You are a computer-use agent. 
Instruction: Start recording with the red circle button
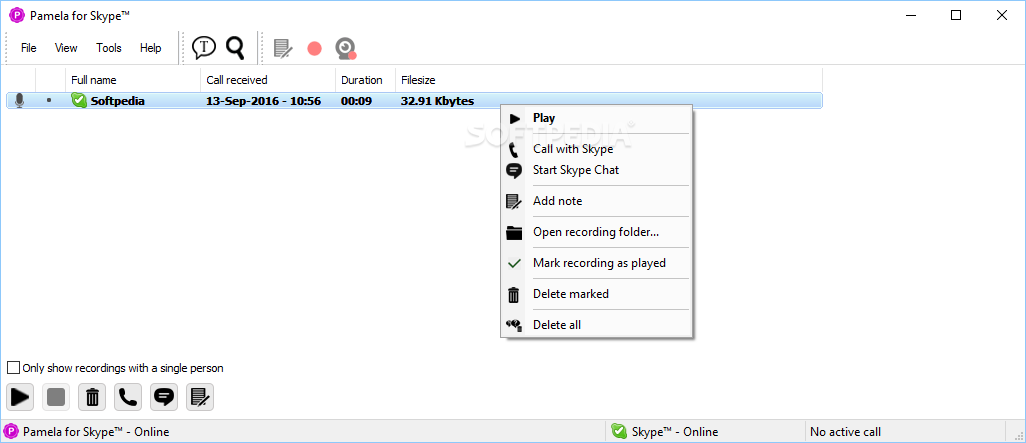click(315, 48)
